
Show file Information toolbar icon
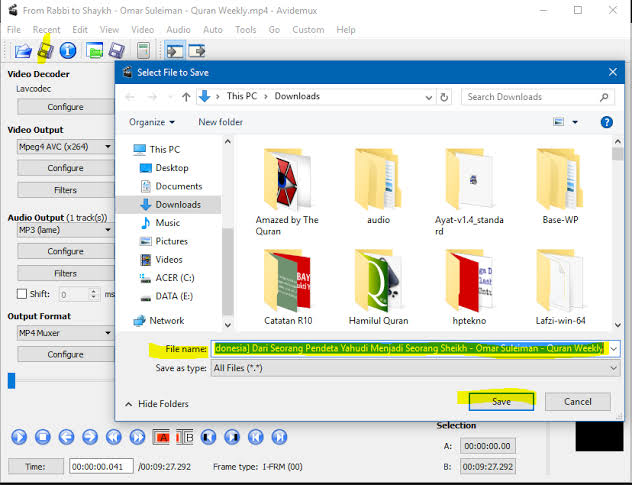coord(68,50)
